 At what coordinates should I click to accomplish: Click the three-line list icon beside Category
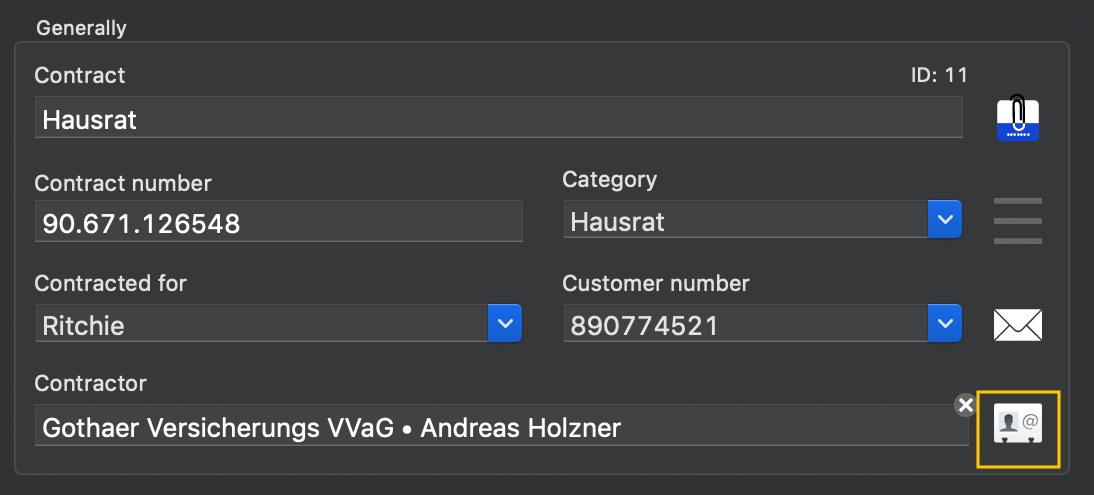(1017, 221)
